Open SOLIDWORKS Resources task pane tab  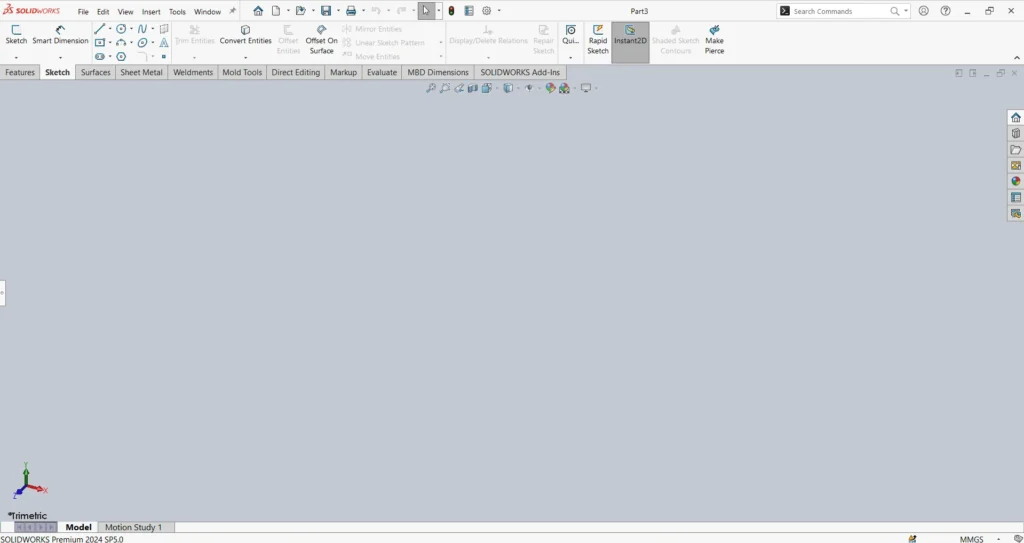click(x=1016, y=118)
